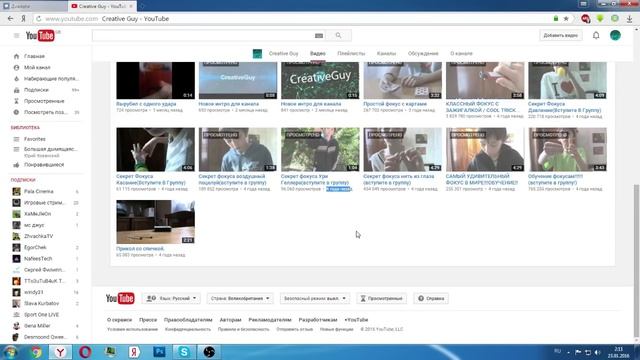
Task: Switch to the Плейлисты channel tab
Action: pos(351,53)
